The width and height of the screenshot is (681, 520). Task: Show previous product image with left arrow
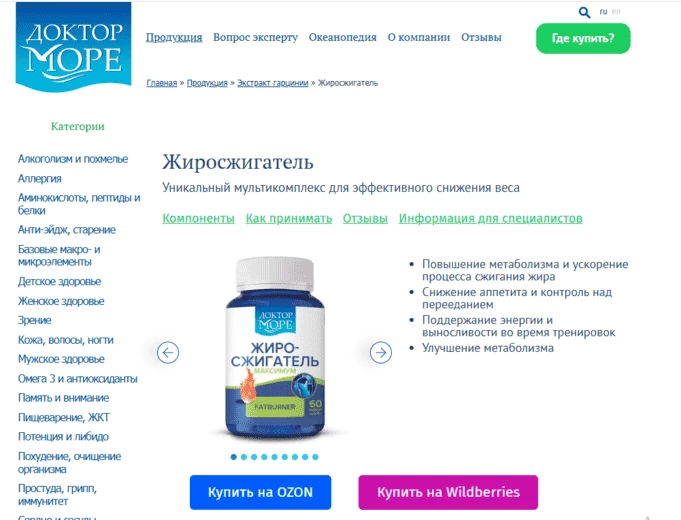(x=168, y=352)
